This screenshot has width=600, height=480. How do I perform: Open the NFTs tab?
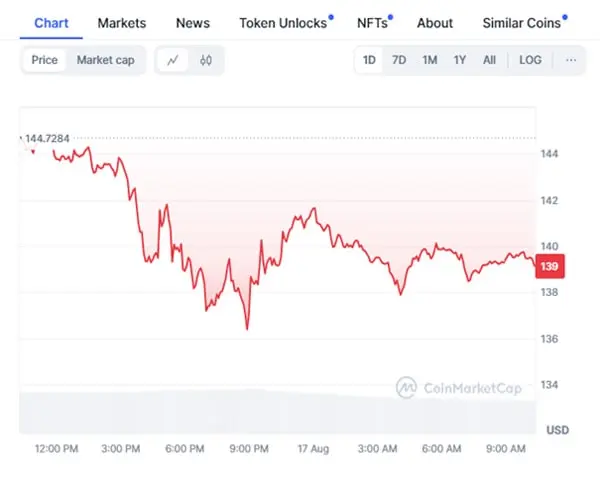[374, 23]
